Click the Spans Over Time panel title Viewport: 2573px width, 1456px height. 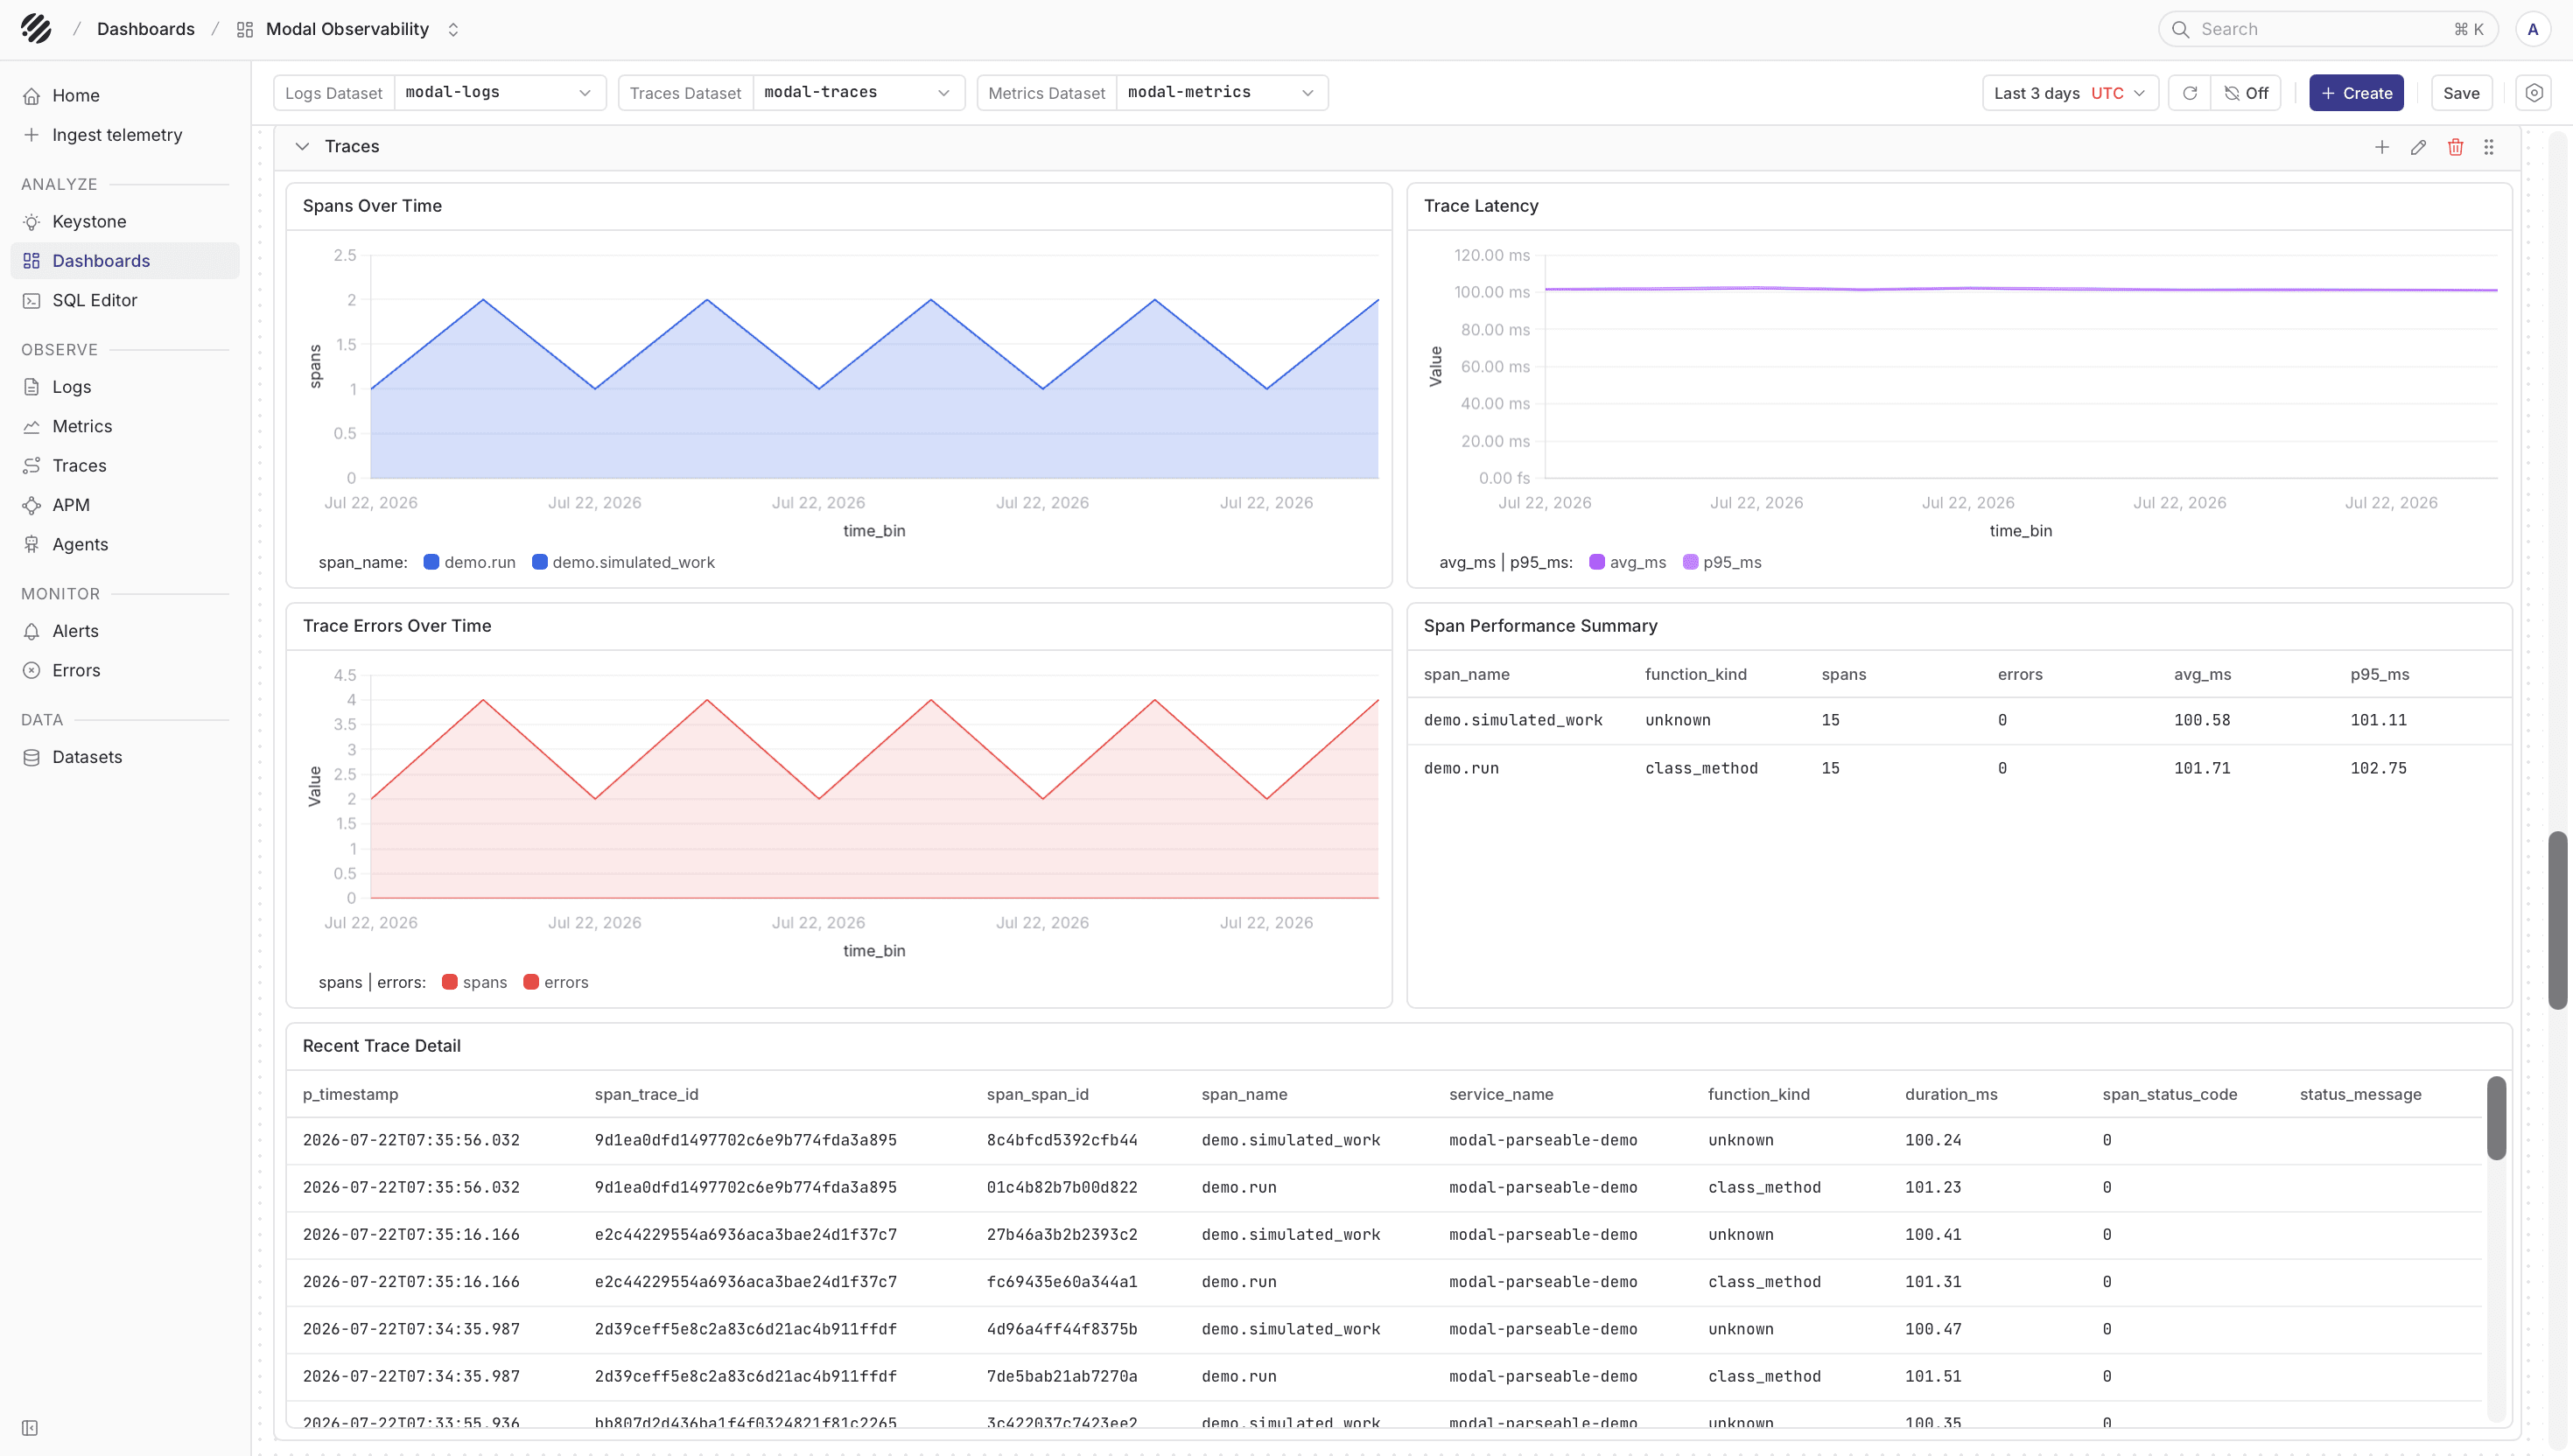372,206
